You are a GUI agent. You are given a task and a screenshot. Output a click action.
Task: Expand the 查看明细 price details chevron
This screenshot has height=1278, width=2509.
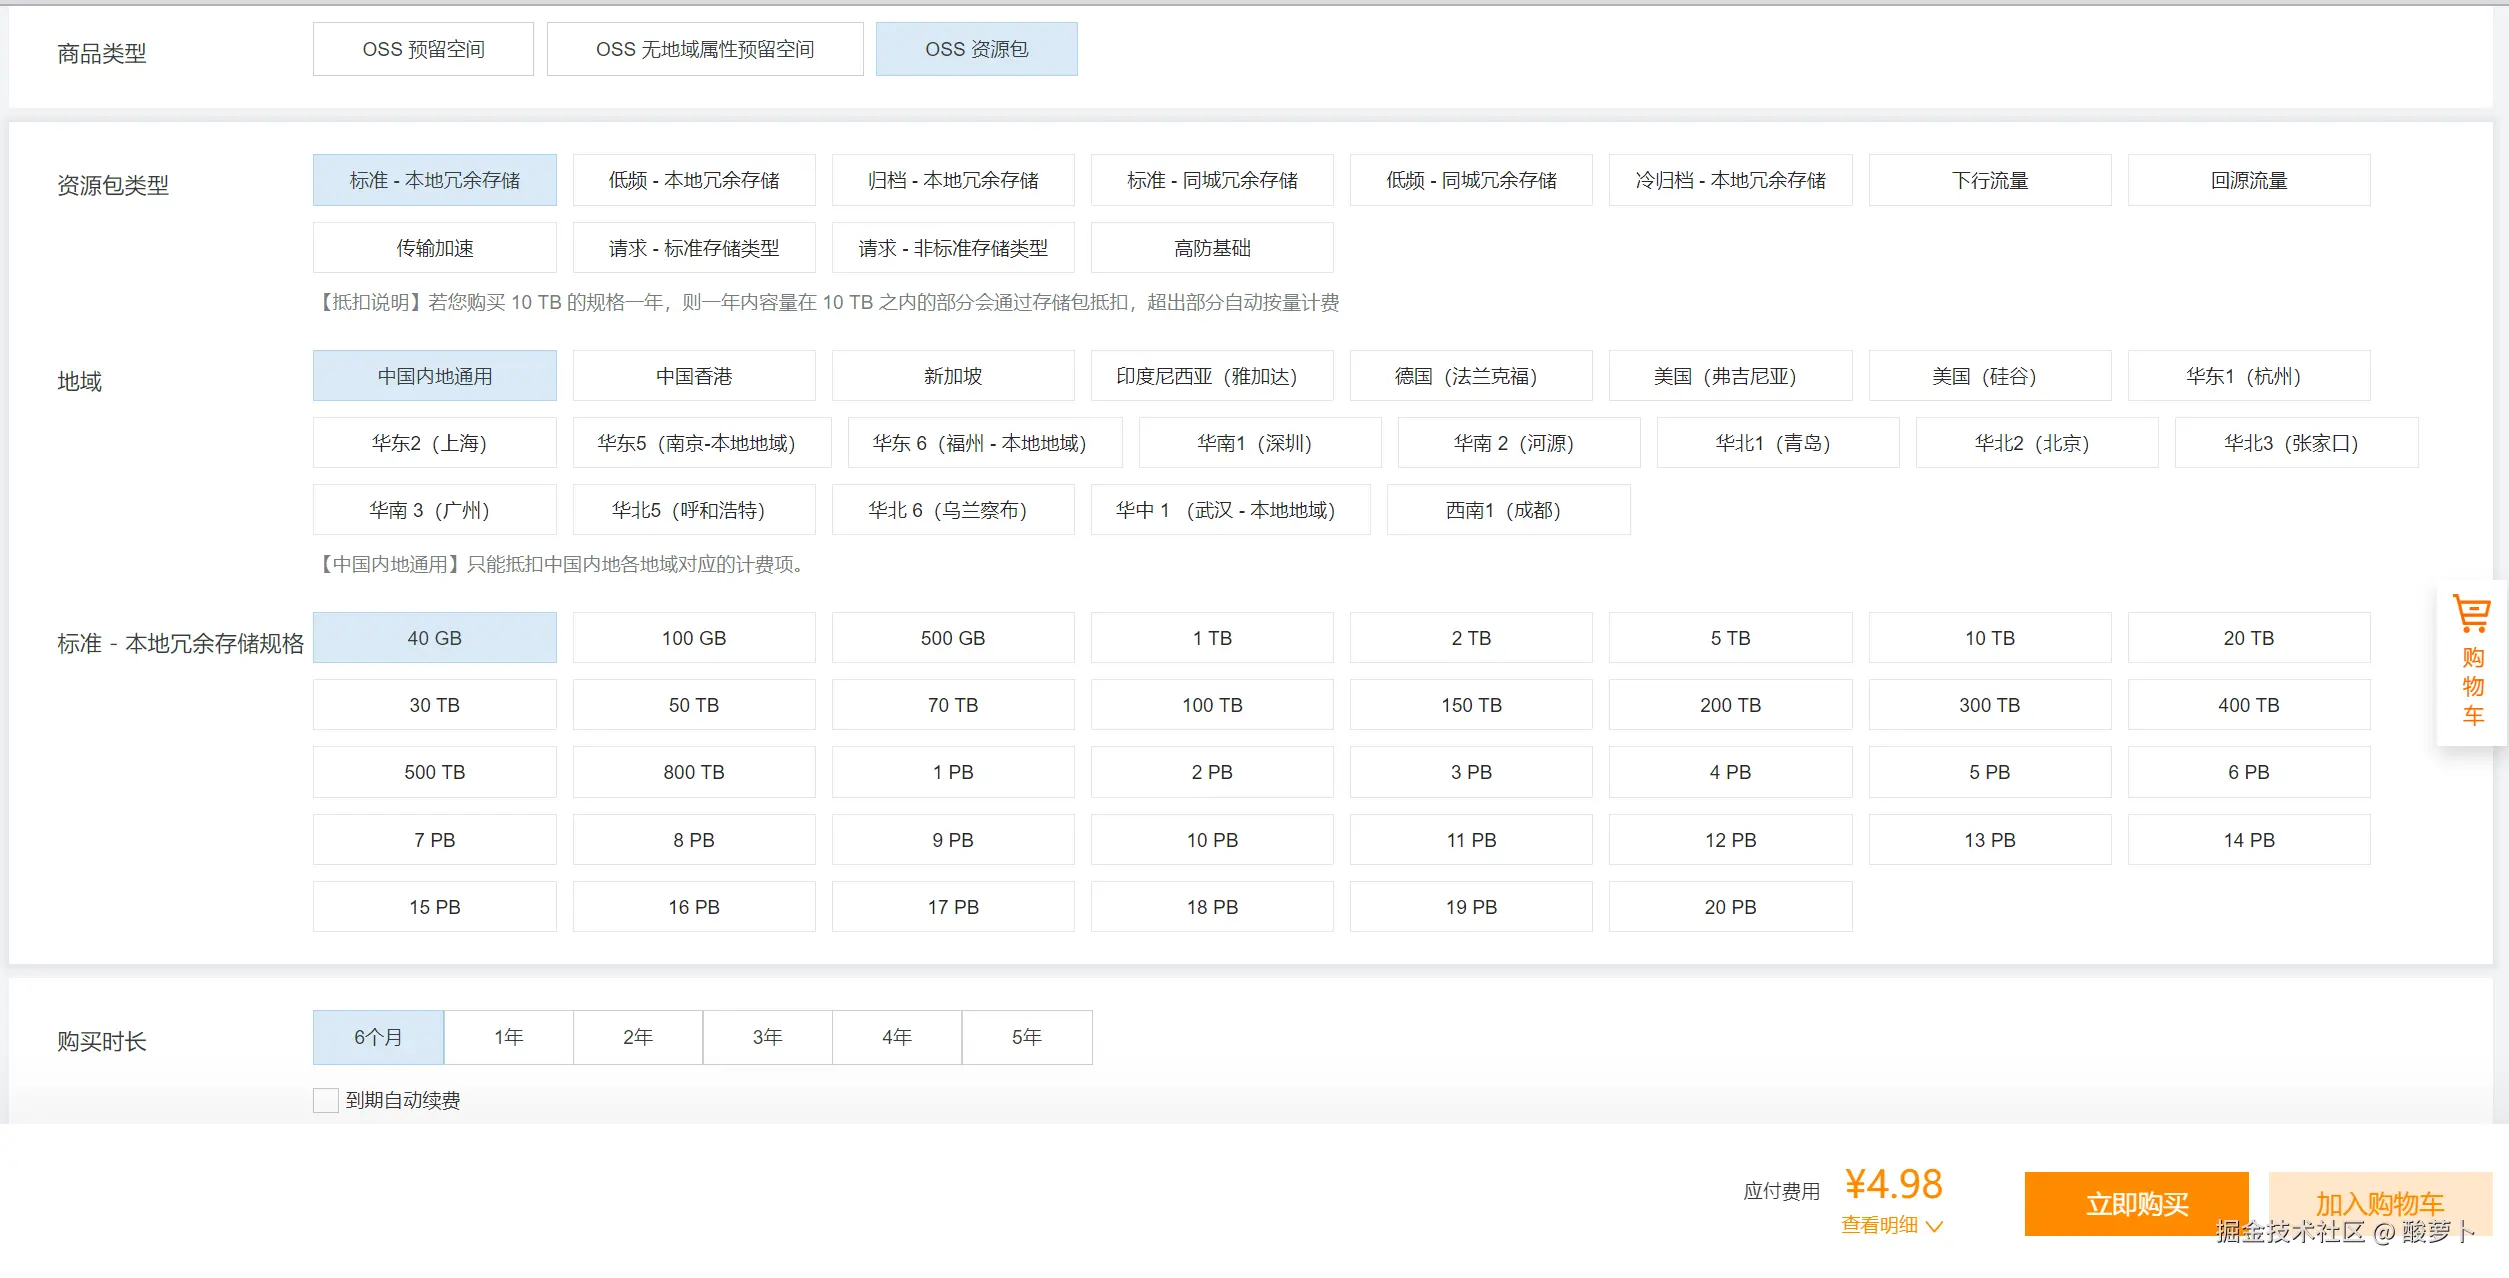click(x=1934, y=1226)
